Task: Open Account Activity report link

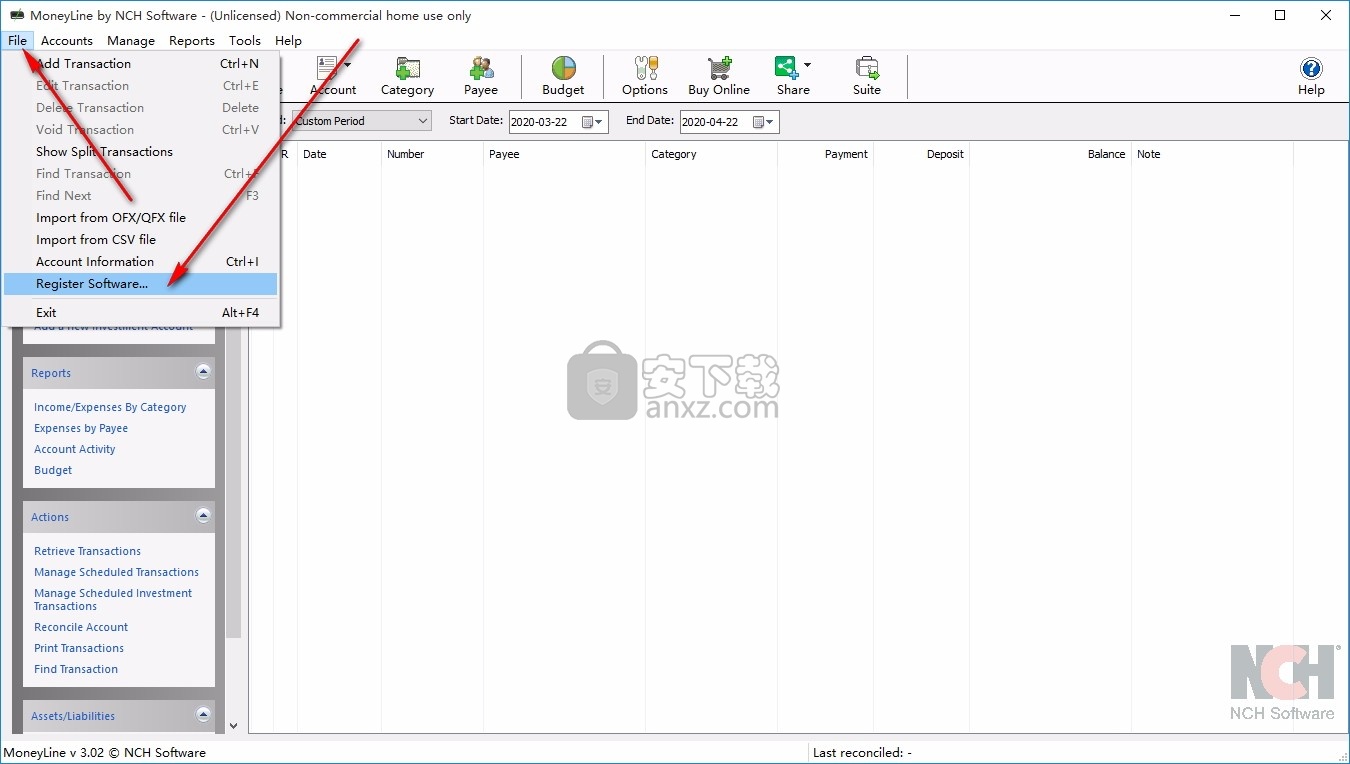Action: pos(75,449)
